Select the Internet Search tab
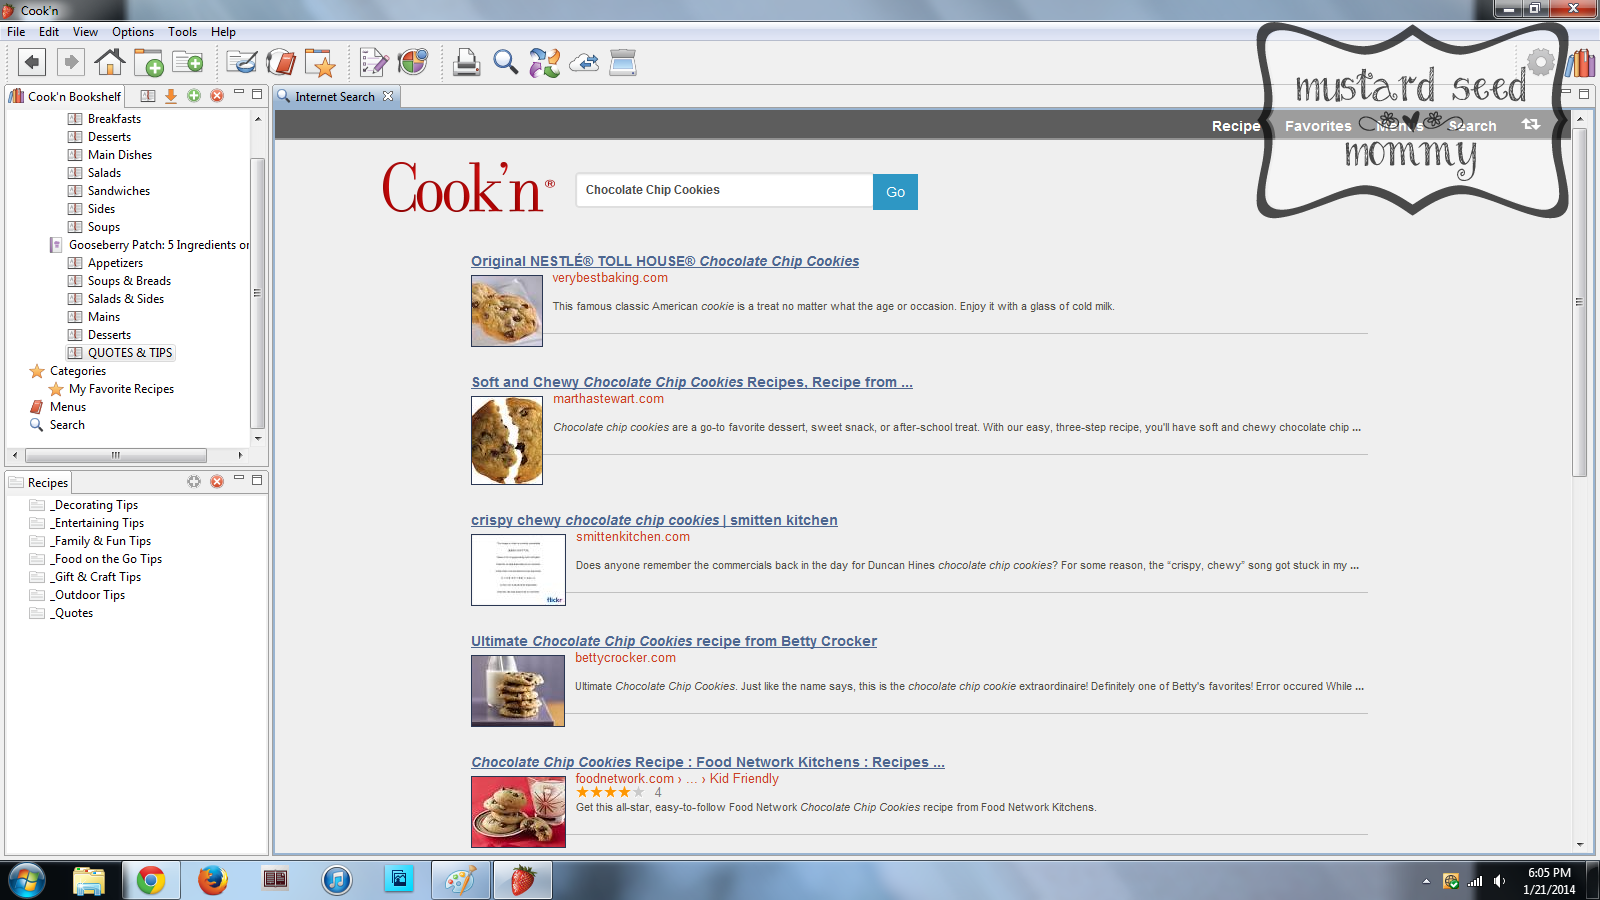1600x900 pixels. tap(335, 97)
